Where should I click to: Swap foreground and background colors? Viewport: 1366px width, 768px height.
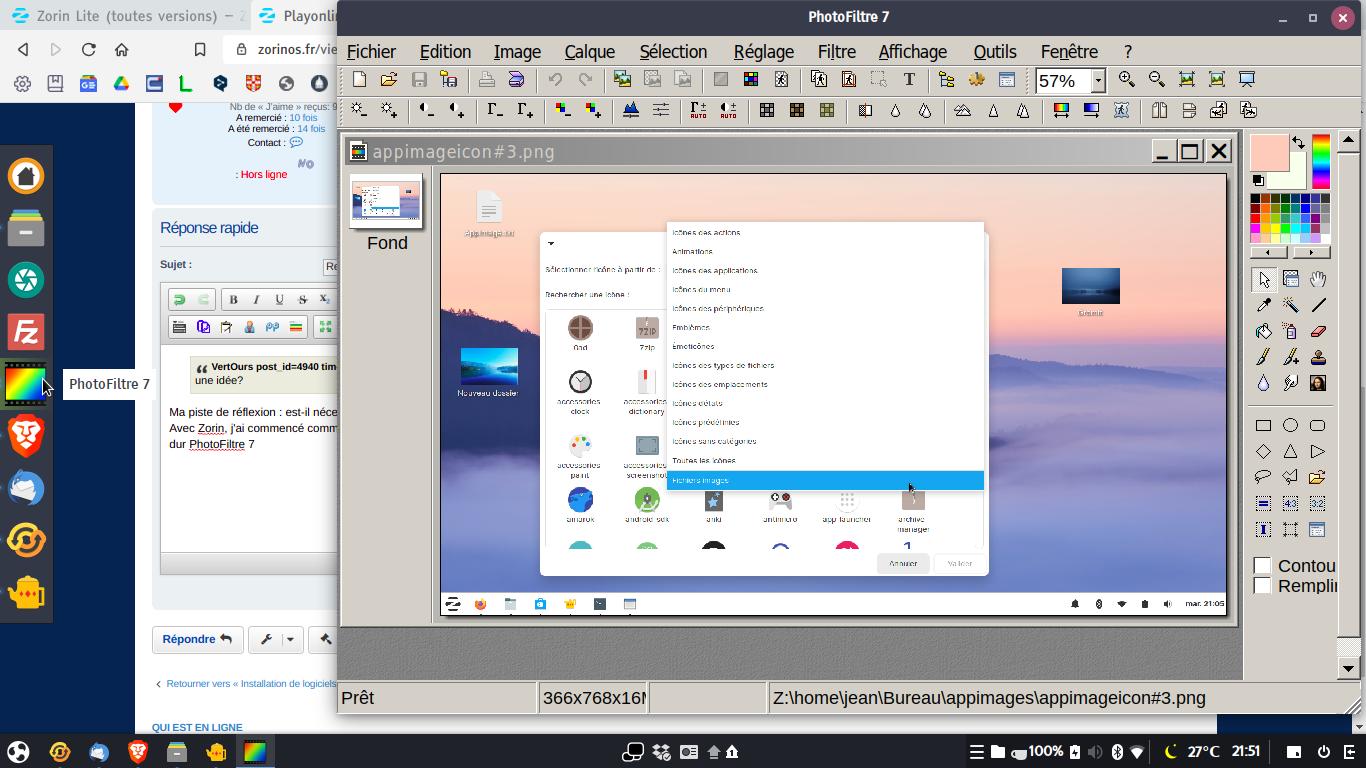click(x=1298, y=142)
